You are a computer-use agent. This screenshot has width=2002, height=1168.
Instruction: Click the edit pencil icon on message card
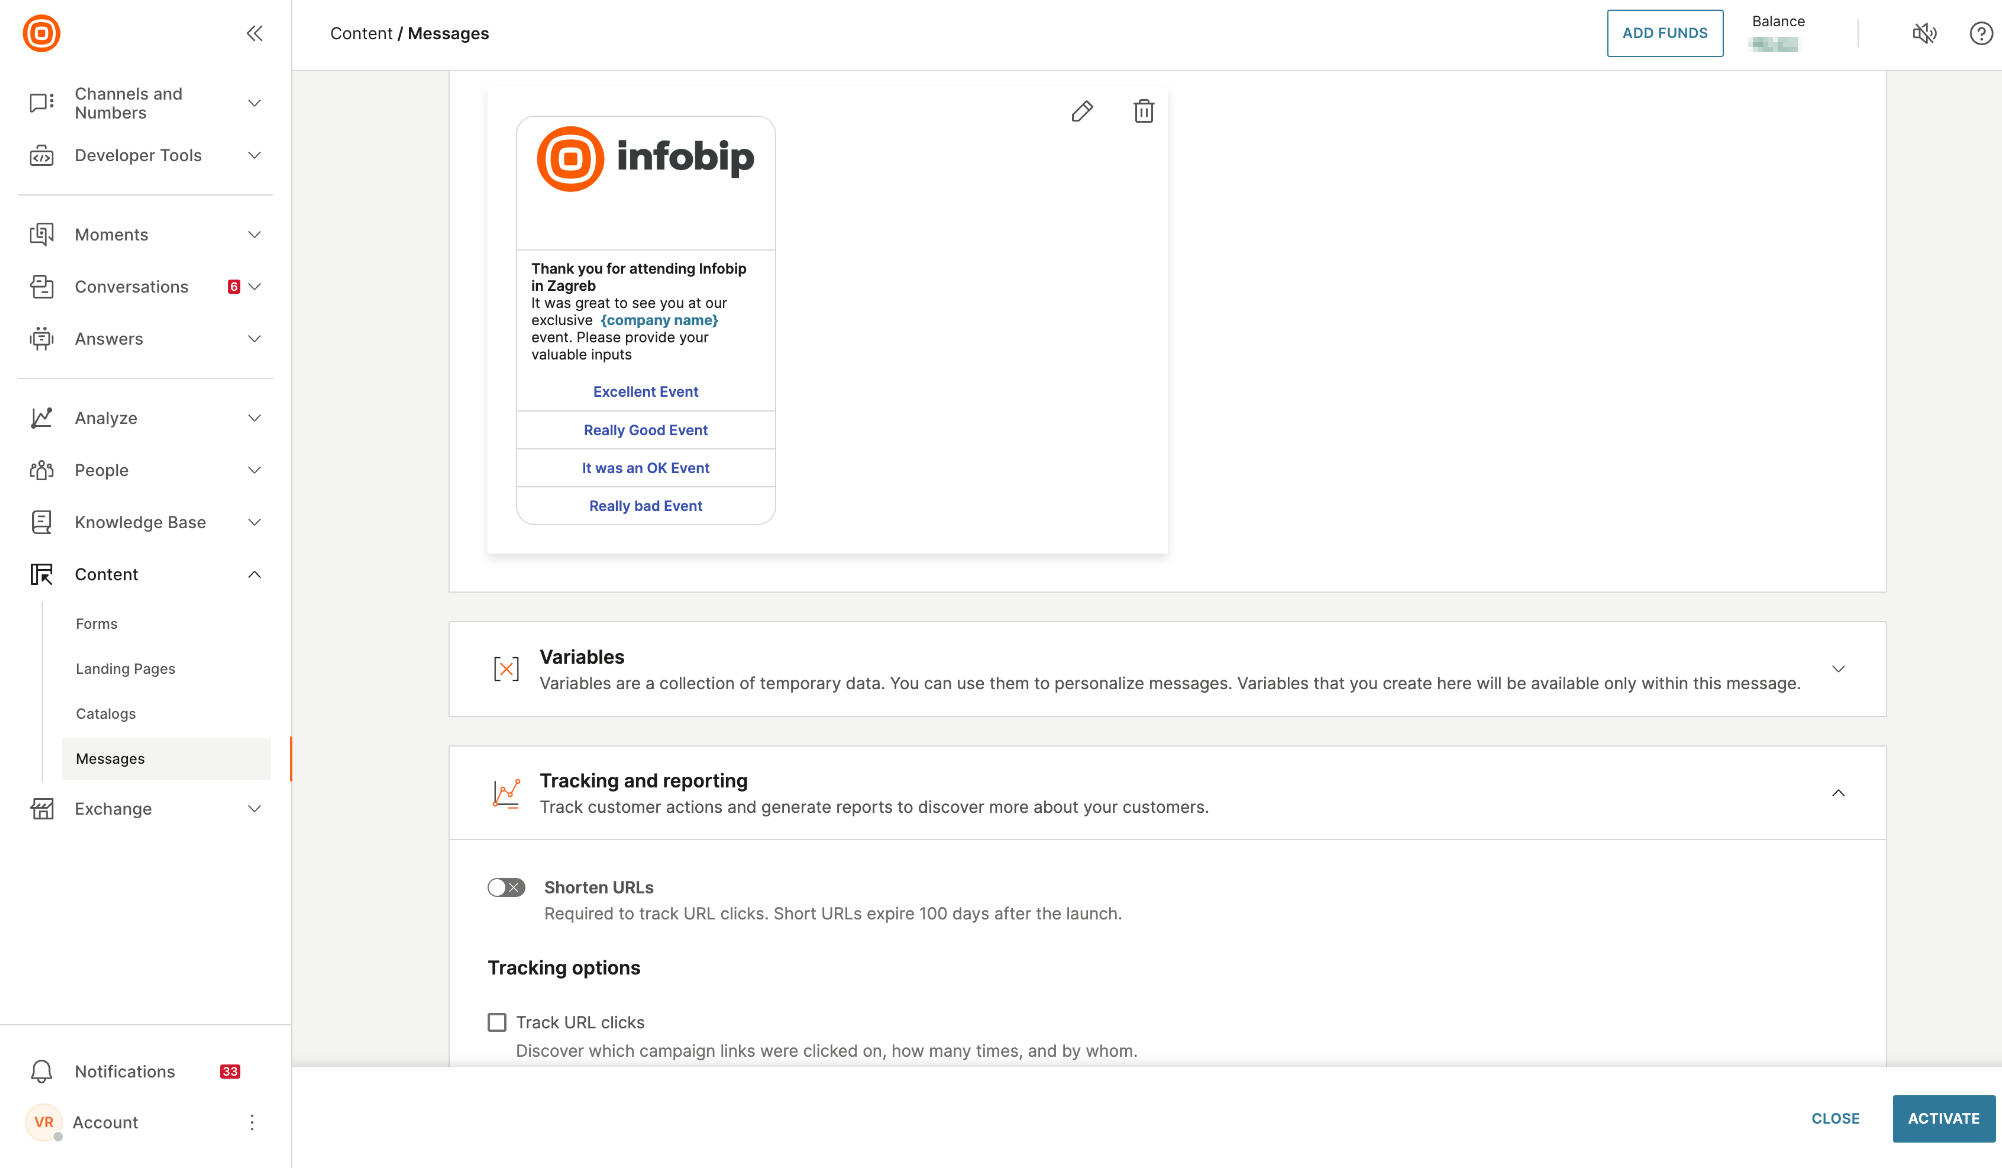click(1082, 111)
